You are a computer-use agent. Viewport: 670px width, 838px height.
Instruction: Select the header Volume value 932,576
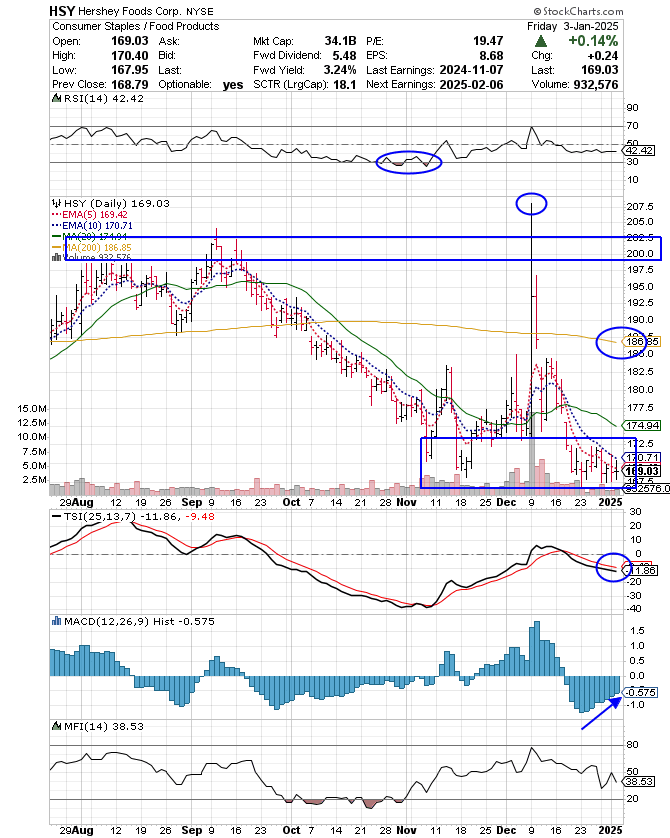596,84
